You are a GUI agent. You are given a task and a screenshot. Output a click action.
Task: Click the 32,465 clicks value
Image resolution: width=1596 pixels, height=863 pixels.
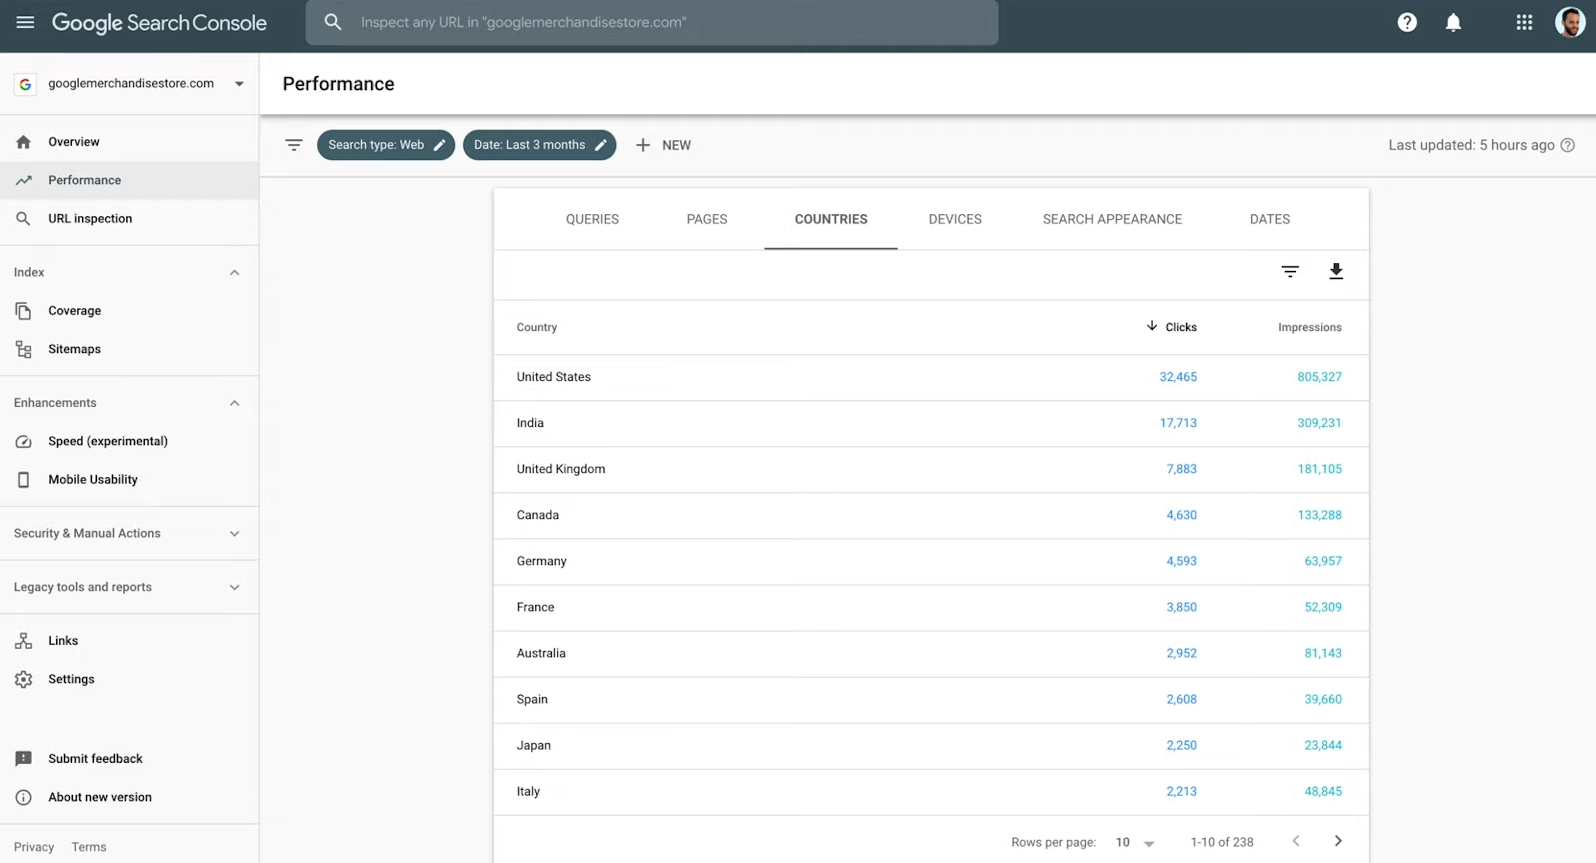[x=1178, y=377]
